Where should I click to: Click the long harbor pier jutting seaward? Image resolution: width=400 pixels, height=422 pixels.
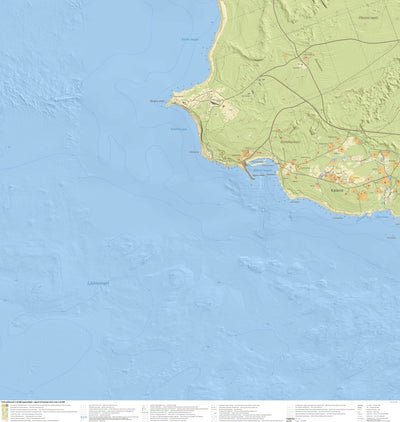(249, 171)
